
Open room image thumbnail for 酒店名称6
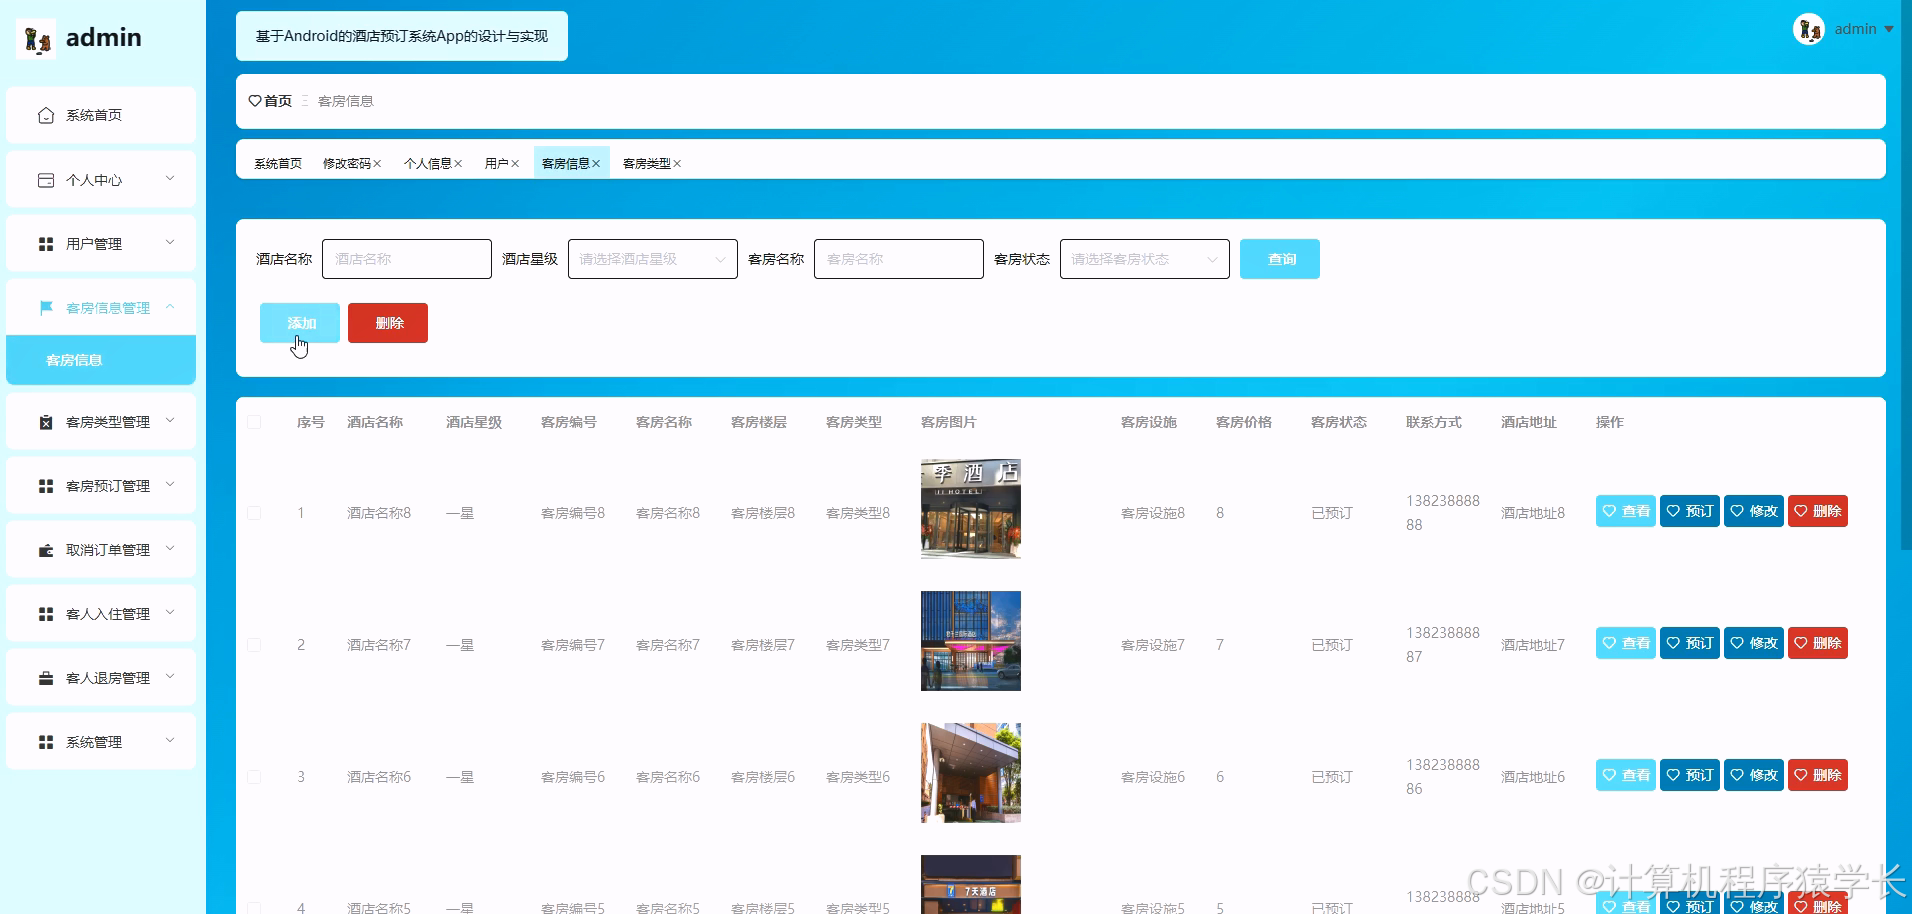[971, 773]
